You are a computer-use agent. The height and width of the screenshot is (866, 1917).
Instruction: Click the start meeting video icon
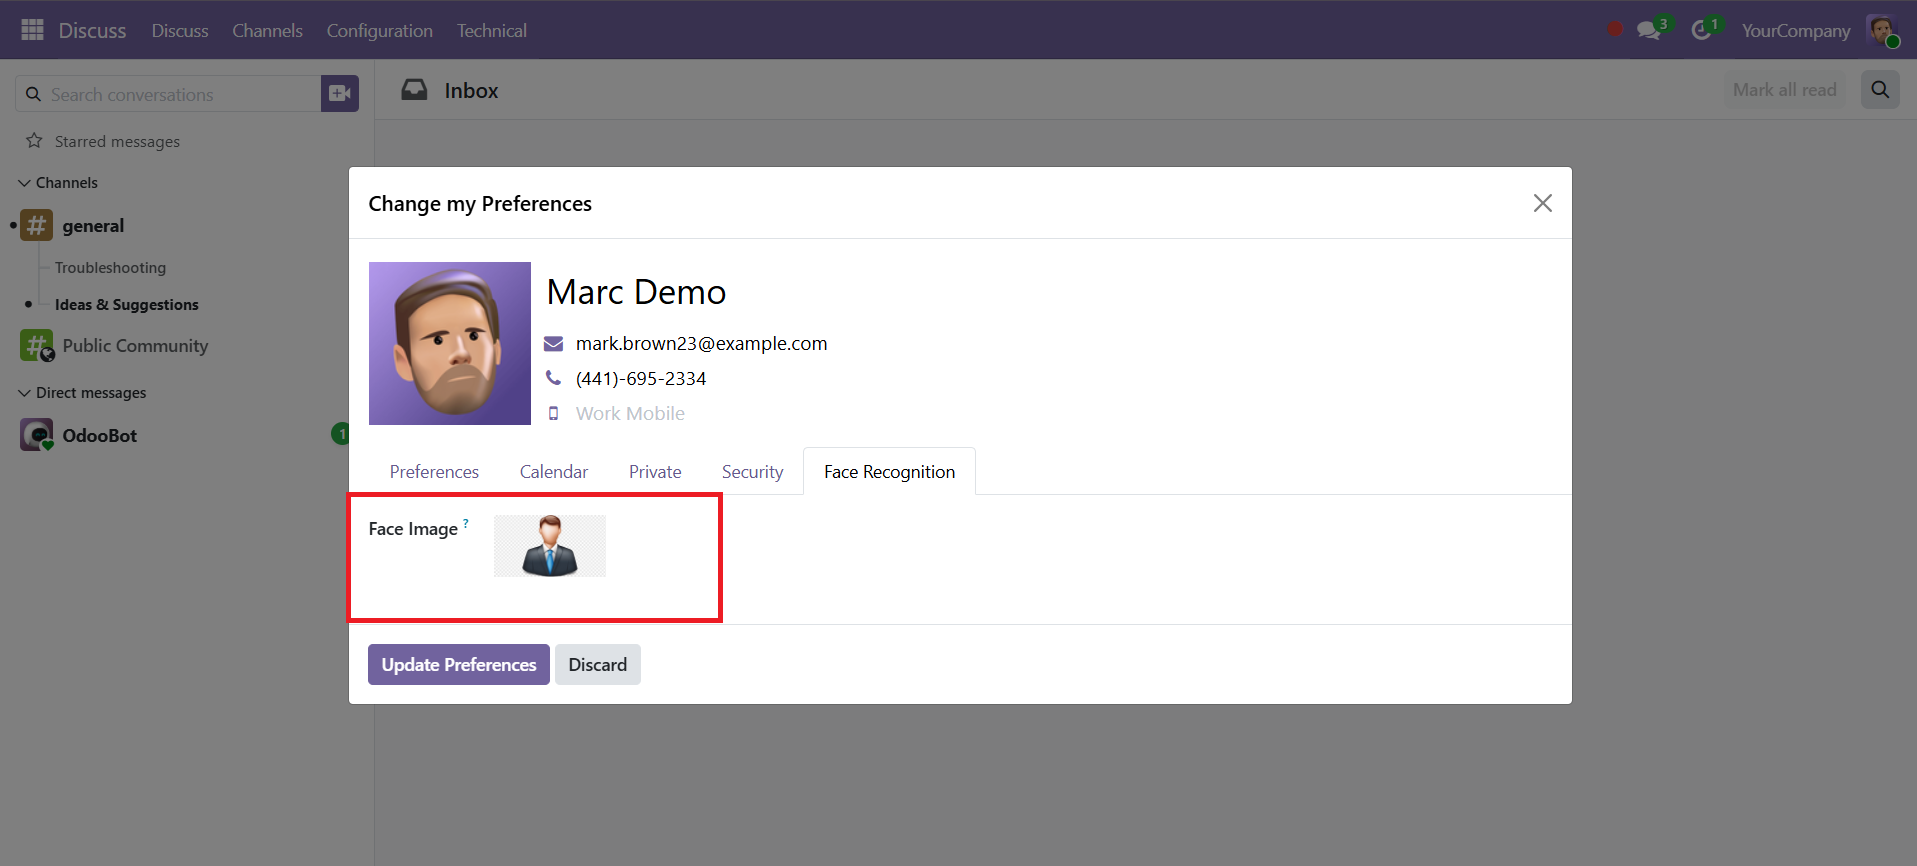point(340,94)
